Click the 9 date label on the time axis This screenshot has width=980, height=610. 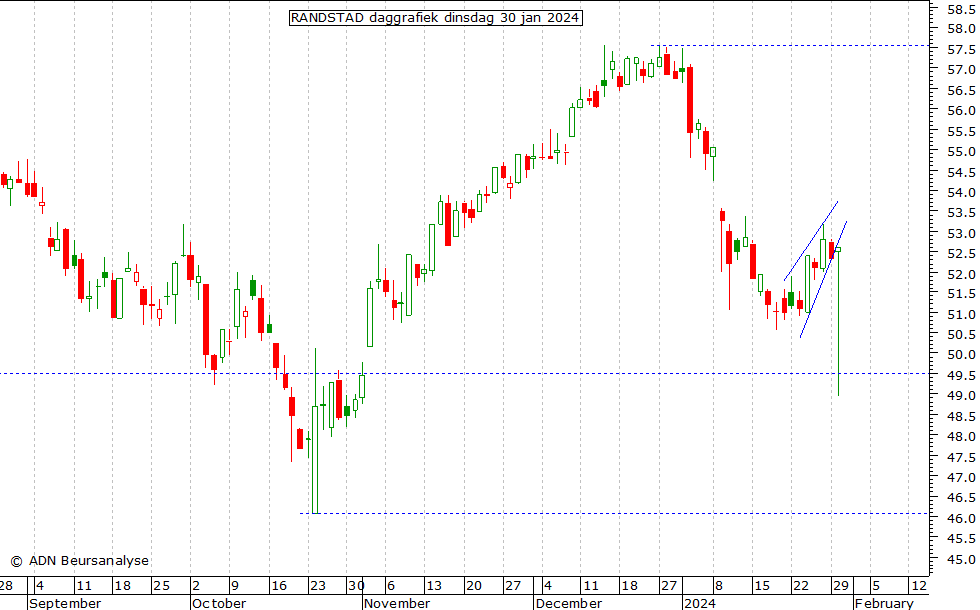pos(235,586)
